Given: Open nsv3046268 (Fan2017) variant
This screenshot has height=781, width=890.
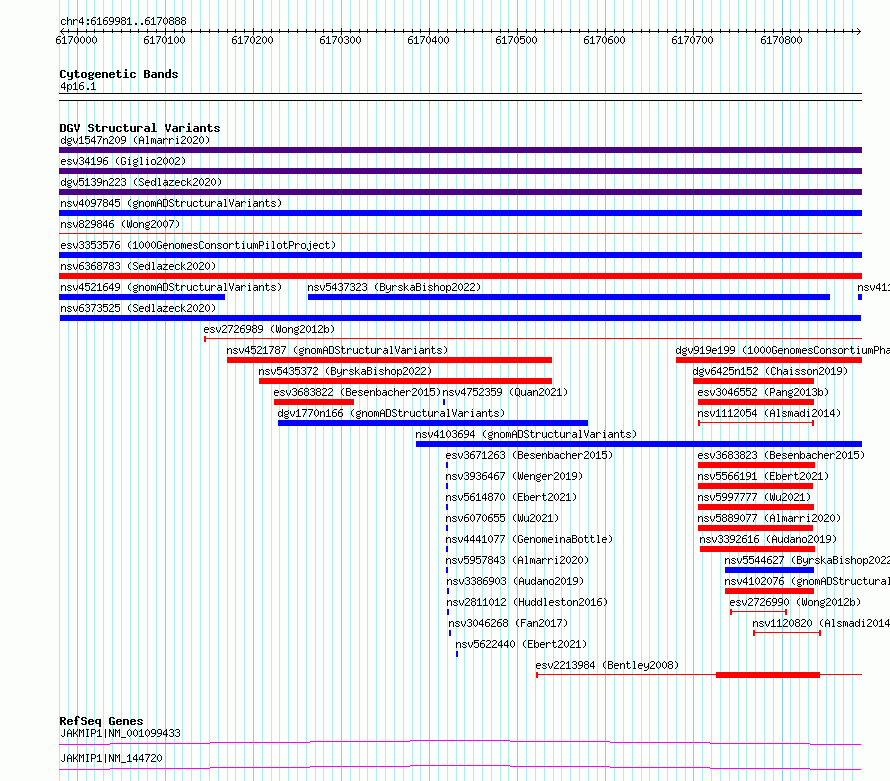Looking at the screenshot, I should click(508, 623).
